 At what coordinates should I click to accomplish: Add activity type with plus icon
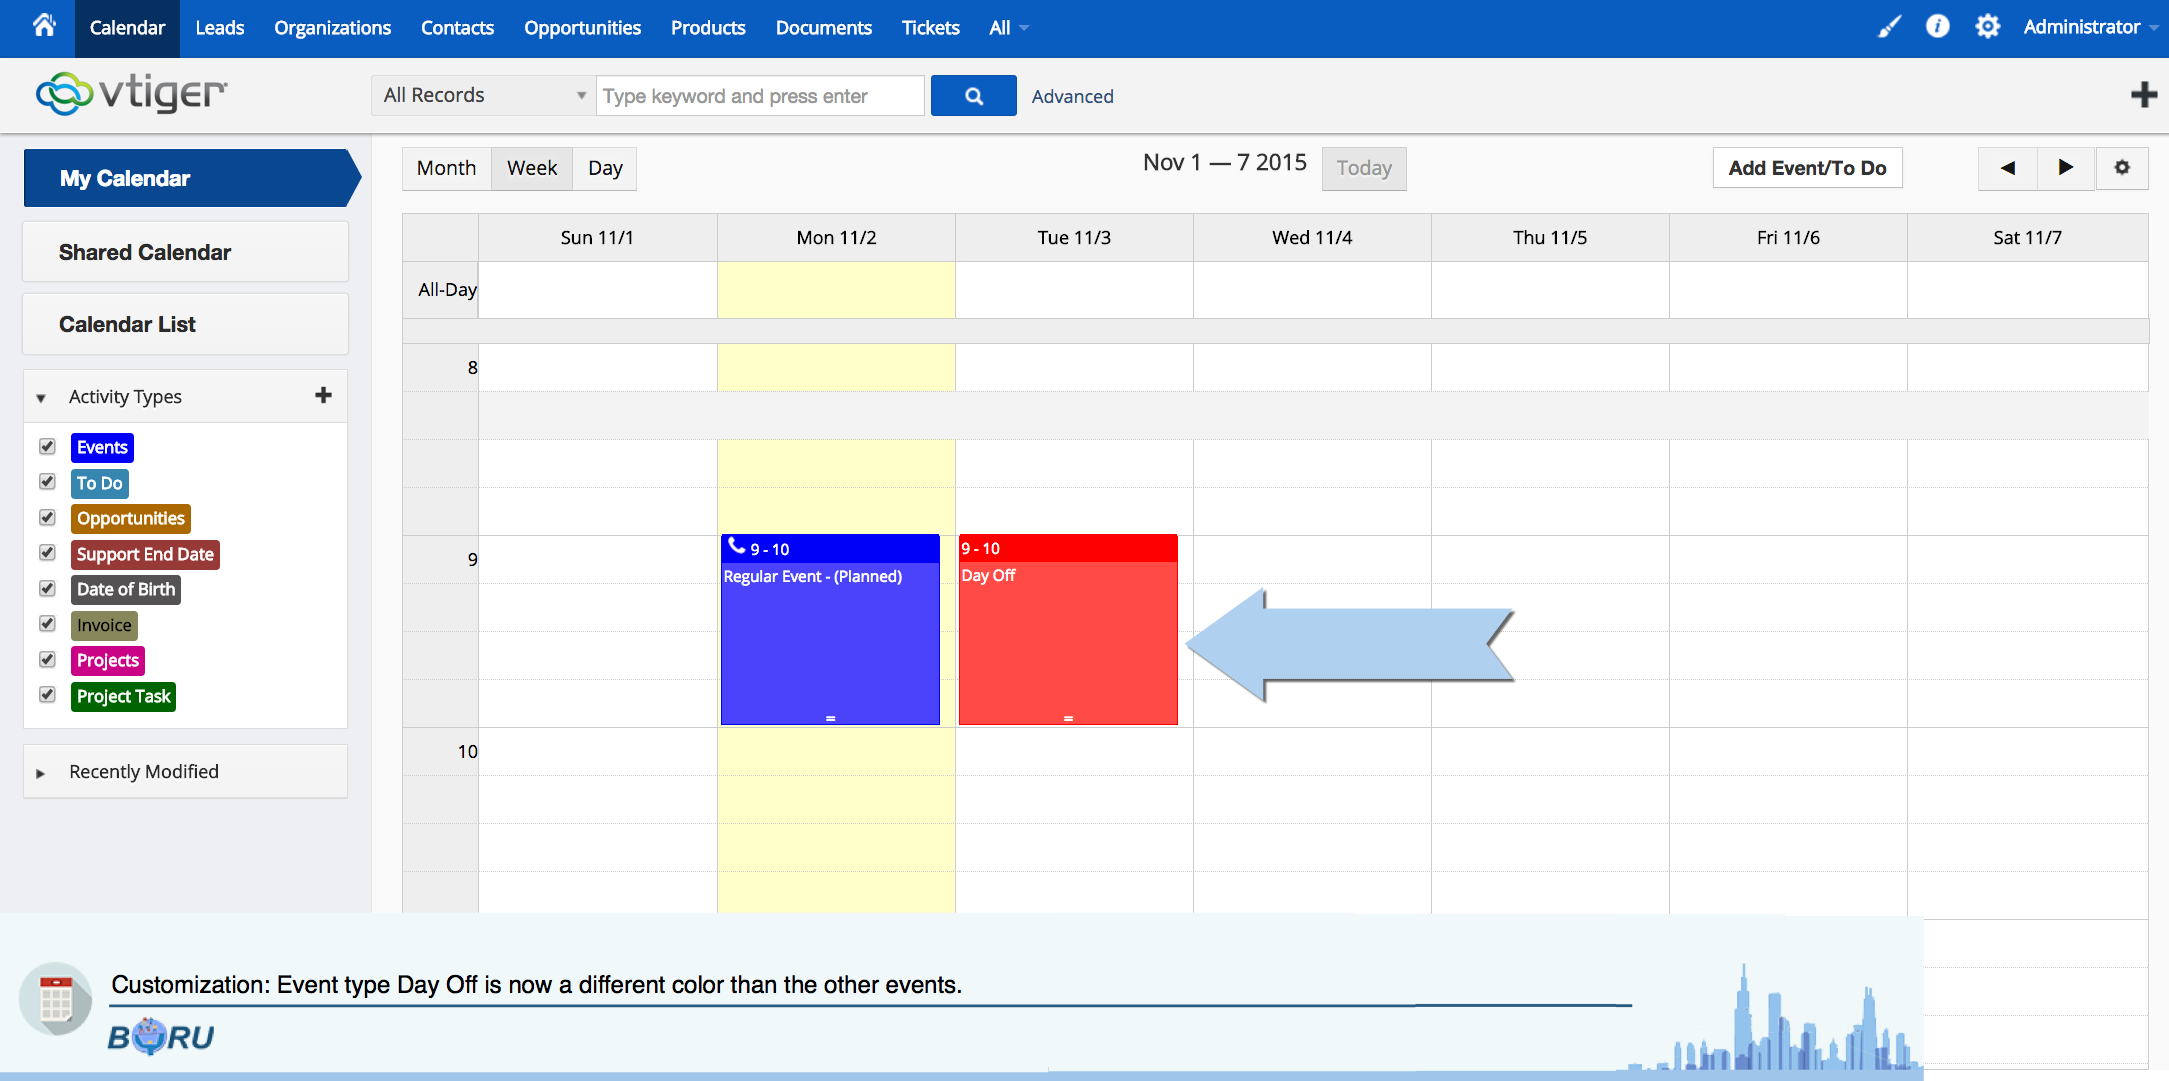323,396
